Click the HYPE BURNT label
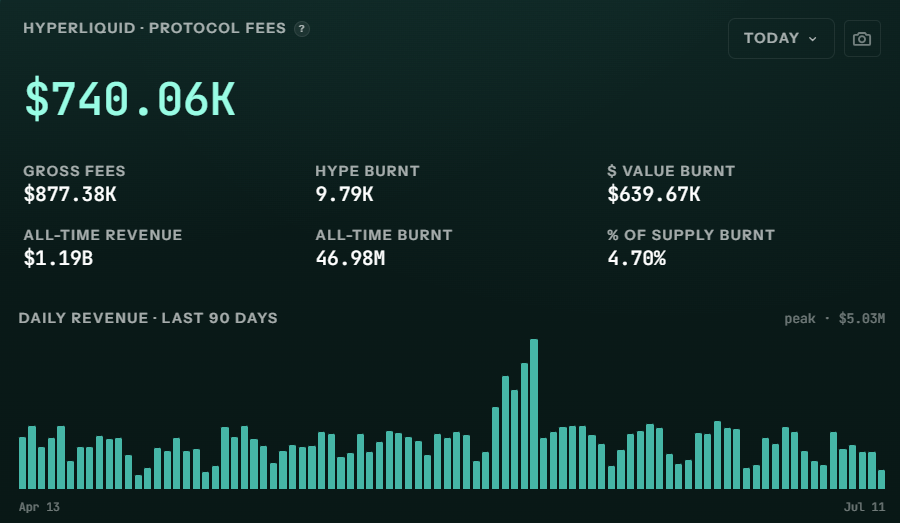Image resolution: width=900 pixels, height=523 pixels. click(x=367, y=171)
